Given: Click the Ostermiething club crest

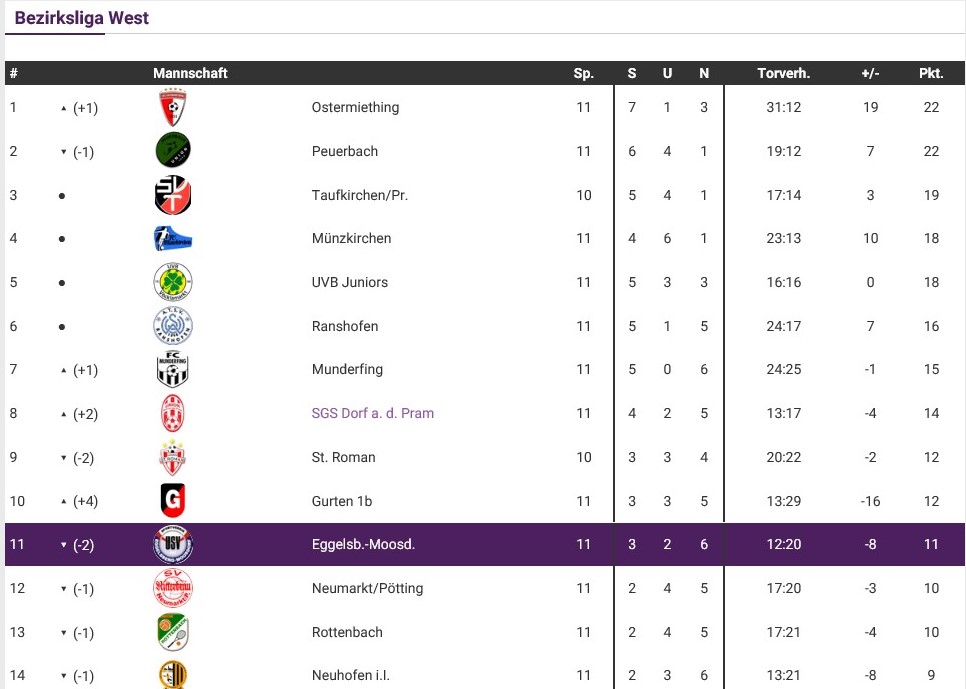Looking at the screenshot, I should pyautogui.click(x=173, y=107).
